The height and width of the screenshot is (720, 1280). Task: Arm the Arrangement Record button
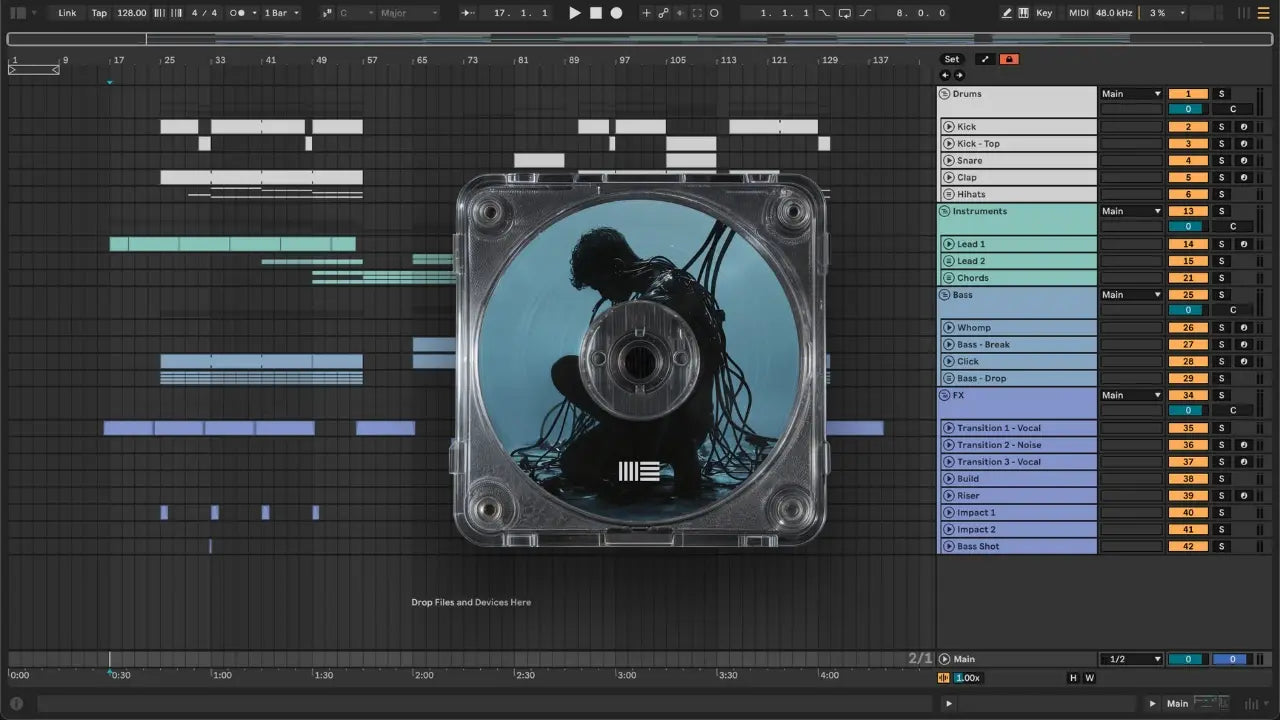point(616,13)
